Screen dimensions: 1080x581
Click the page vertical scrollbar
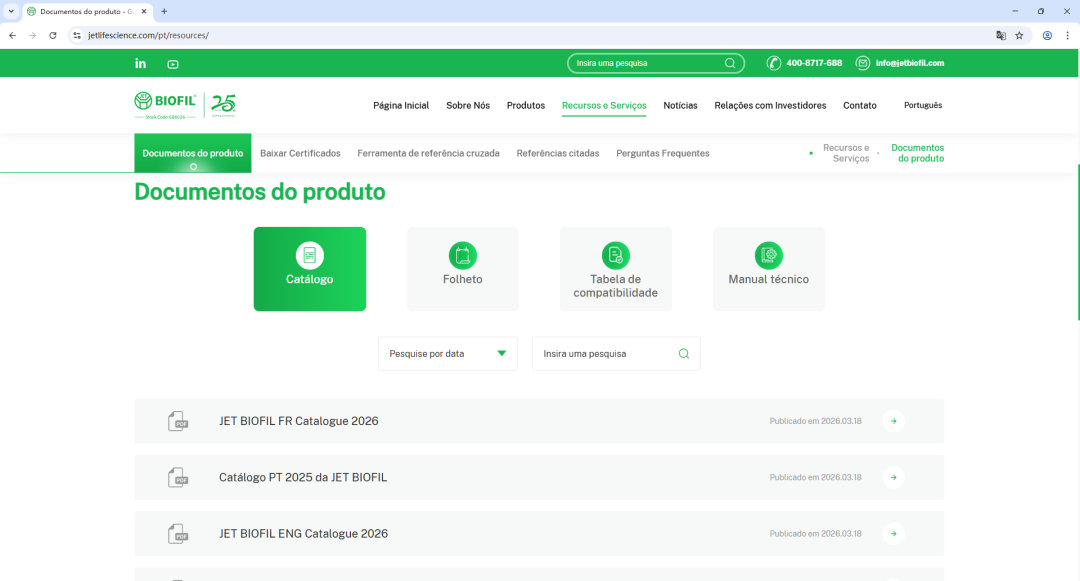pos(1078,242)
